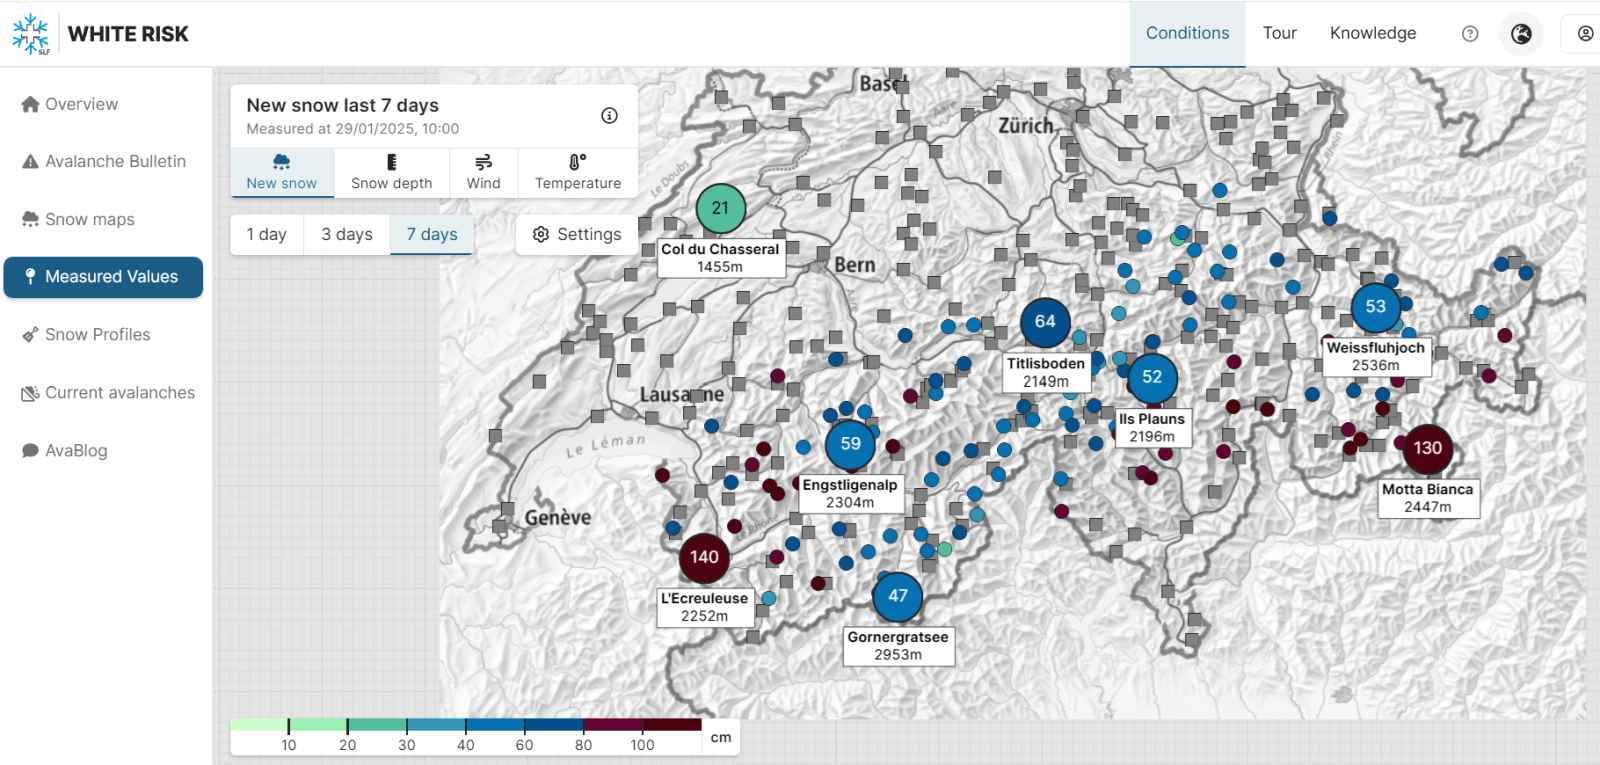Click the L'Ecreuleuse 2252m label
Viewport: 1600px width, 765px height.
tap(704, 607)
